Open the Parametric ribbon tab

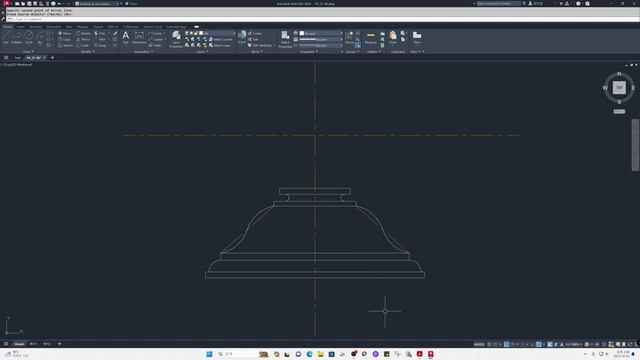53,27
